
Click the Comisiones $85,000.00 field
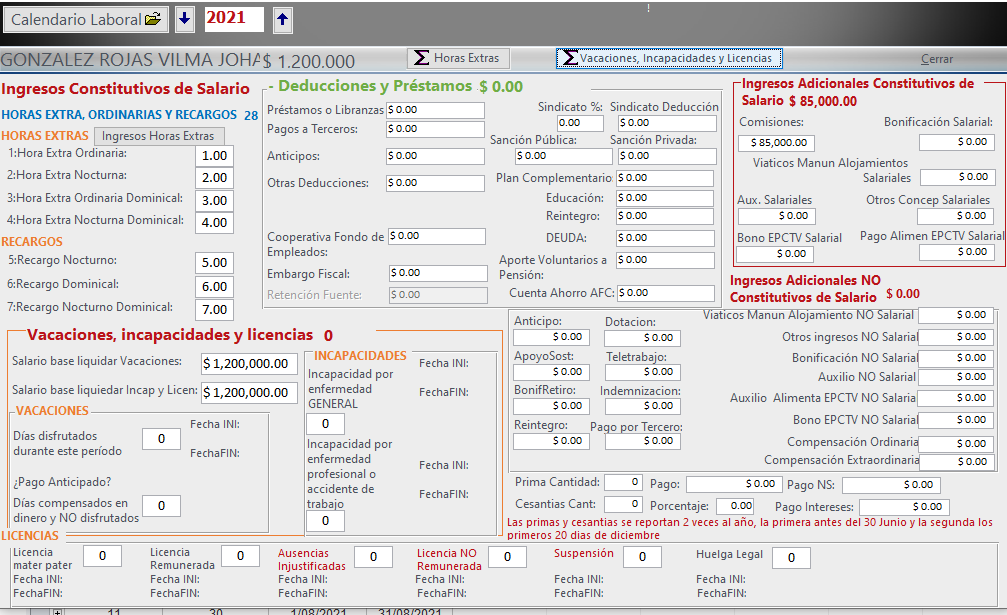click(x=776, y=143)
